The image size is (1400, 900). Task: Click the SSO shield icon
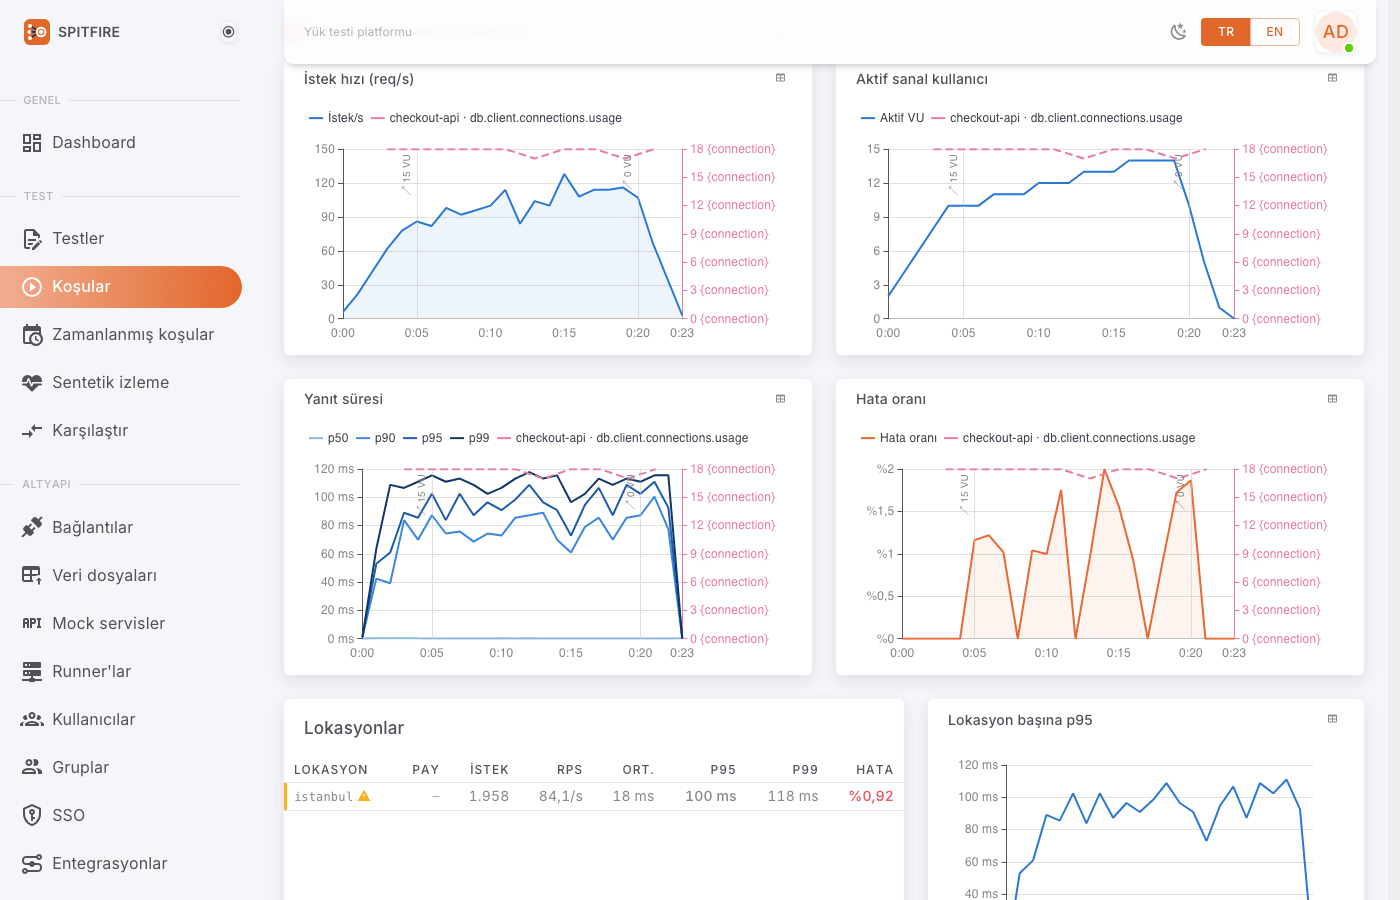pyautogui.click(x=32, y=815)
